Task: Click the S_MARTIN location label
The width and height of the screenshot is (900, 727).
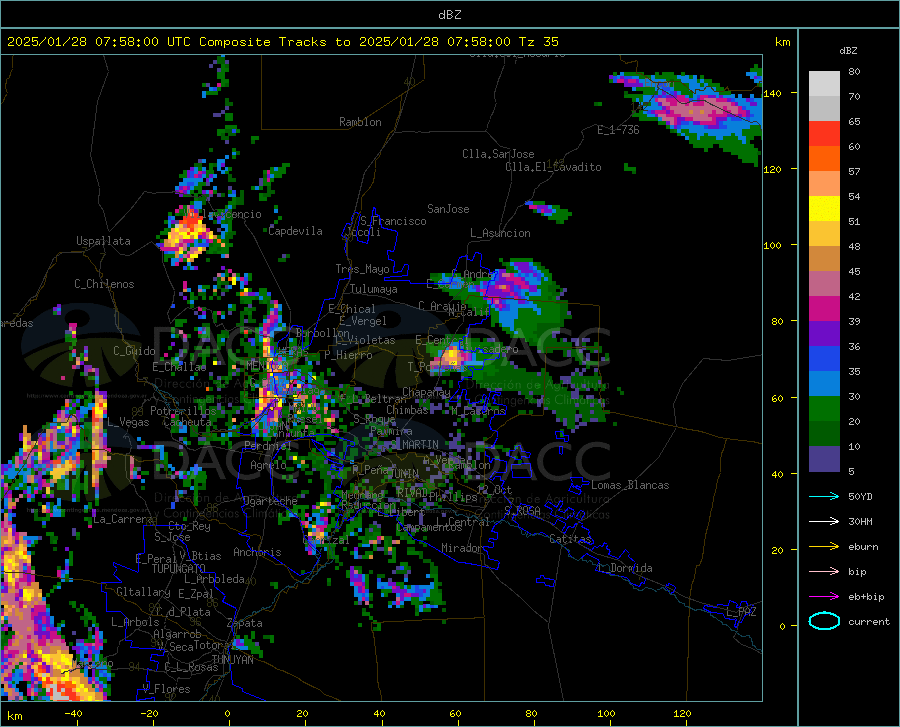Action: (415, 445)
